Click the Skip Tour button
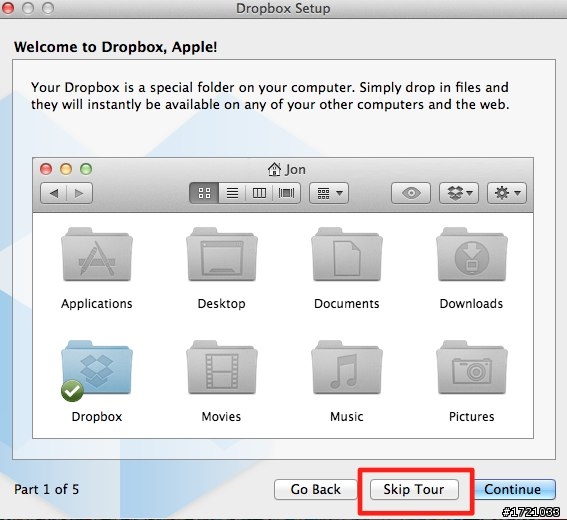This screenshot has height=520, width=567. pos(414,489)
